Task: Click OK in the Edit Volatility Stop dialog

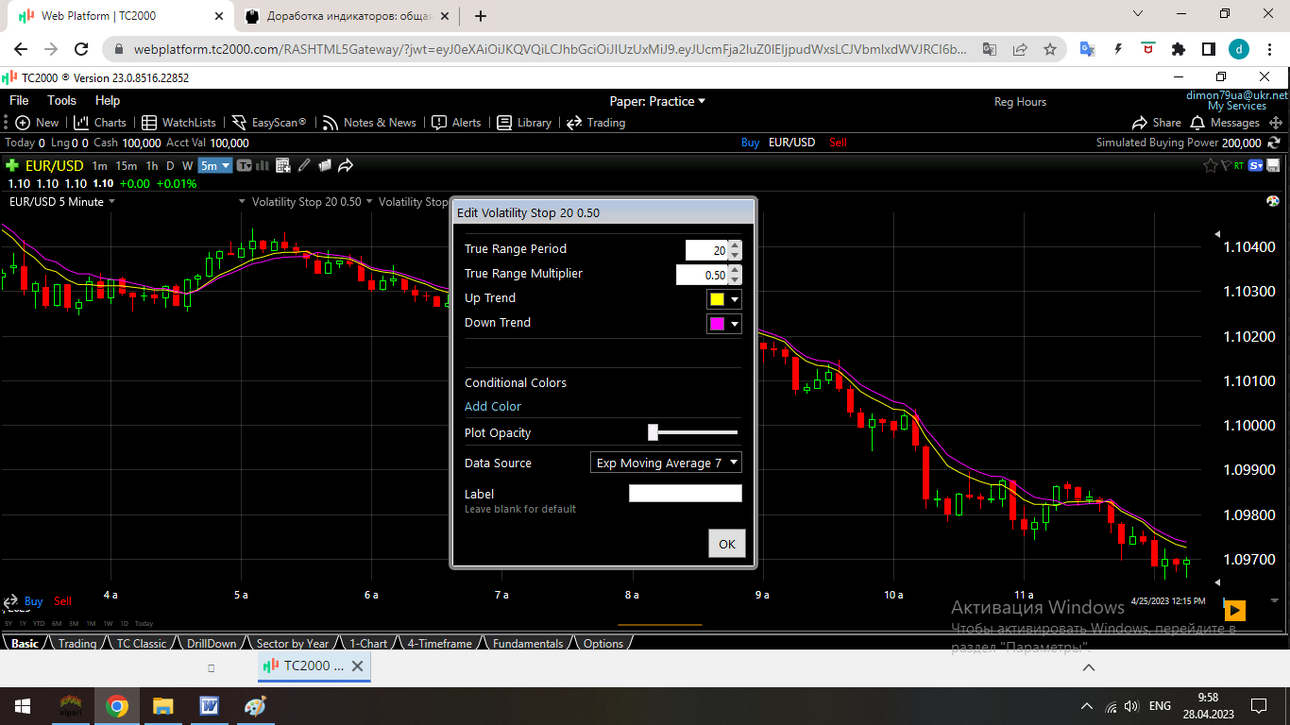Action: click(x=727, y=544)
